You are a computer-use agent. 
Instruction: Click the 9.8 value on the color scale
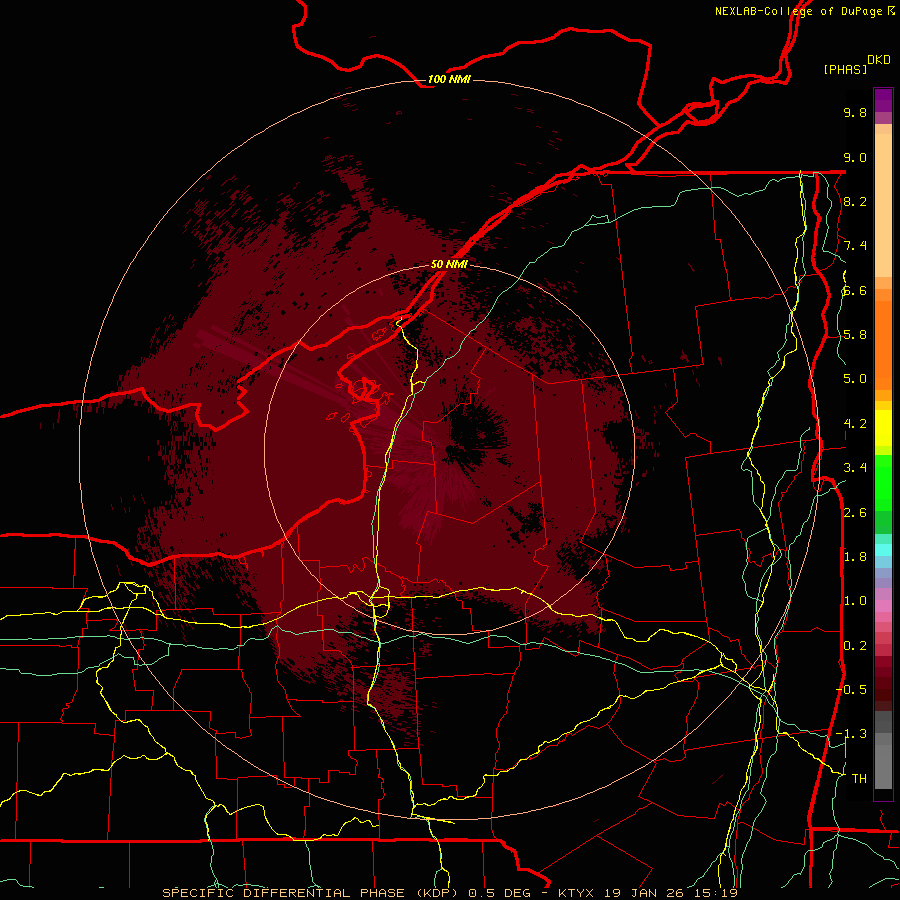(855, 112)
